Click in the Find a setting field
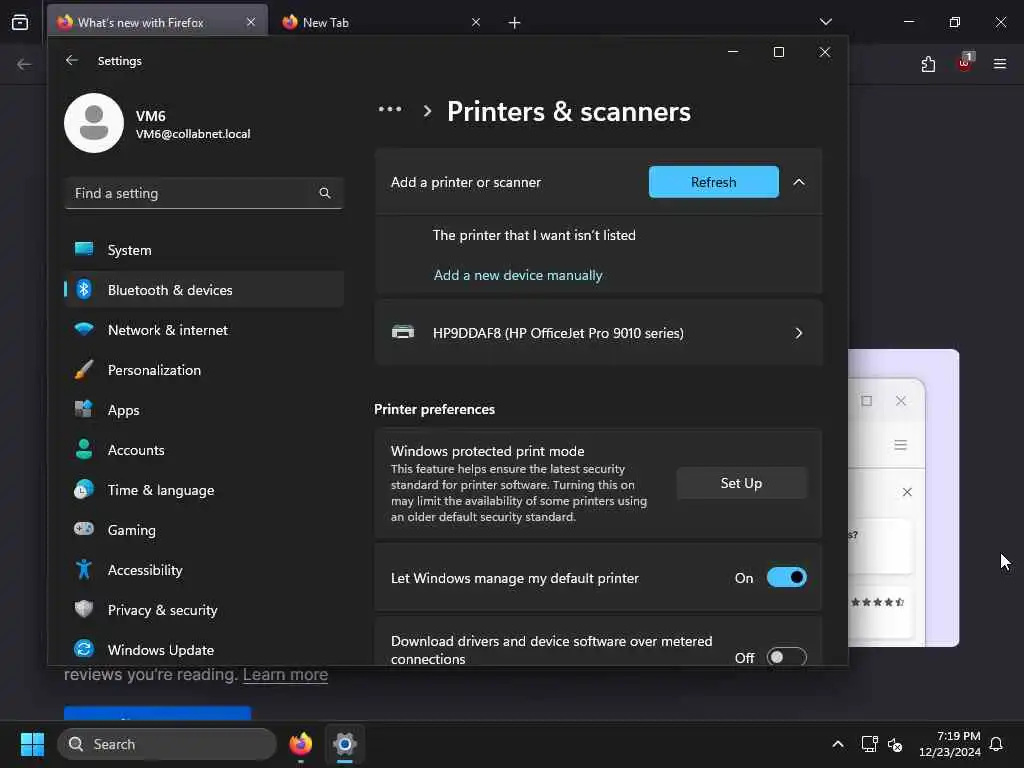The image size is (1024, 768). pyautogui.click(x=204, y=193)
